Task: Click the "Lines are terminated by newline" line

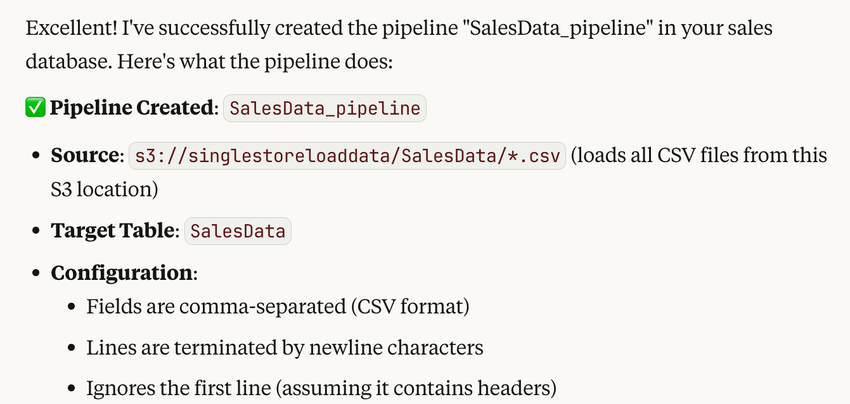Action: pos(285,348)
